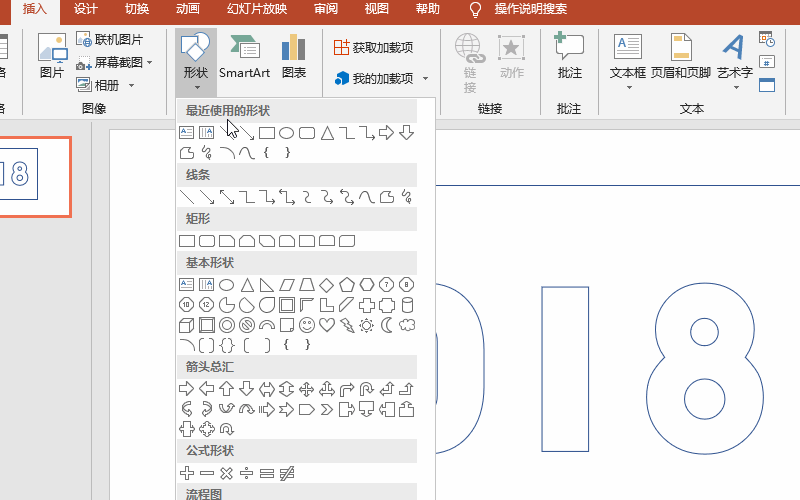Insert a chart (图表)
Viewport: 800px width, 500px height.
pyautogui.click(x=294, y=56)
